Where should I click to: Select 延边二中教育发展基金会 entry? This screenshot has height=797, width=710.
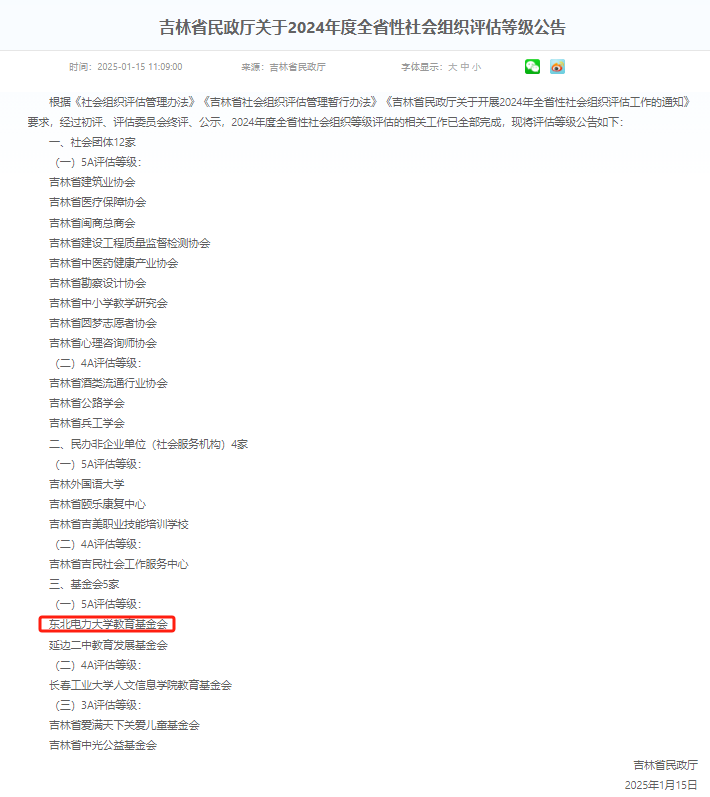[108, 645]
